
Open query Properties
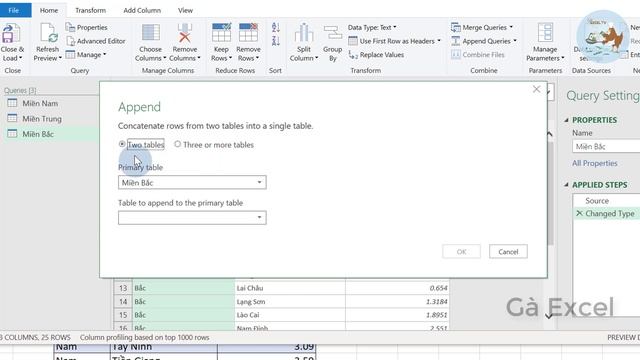click(87, 27)
